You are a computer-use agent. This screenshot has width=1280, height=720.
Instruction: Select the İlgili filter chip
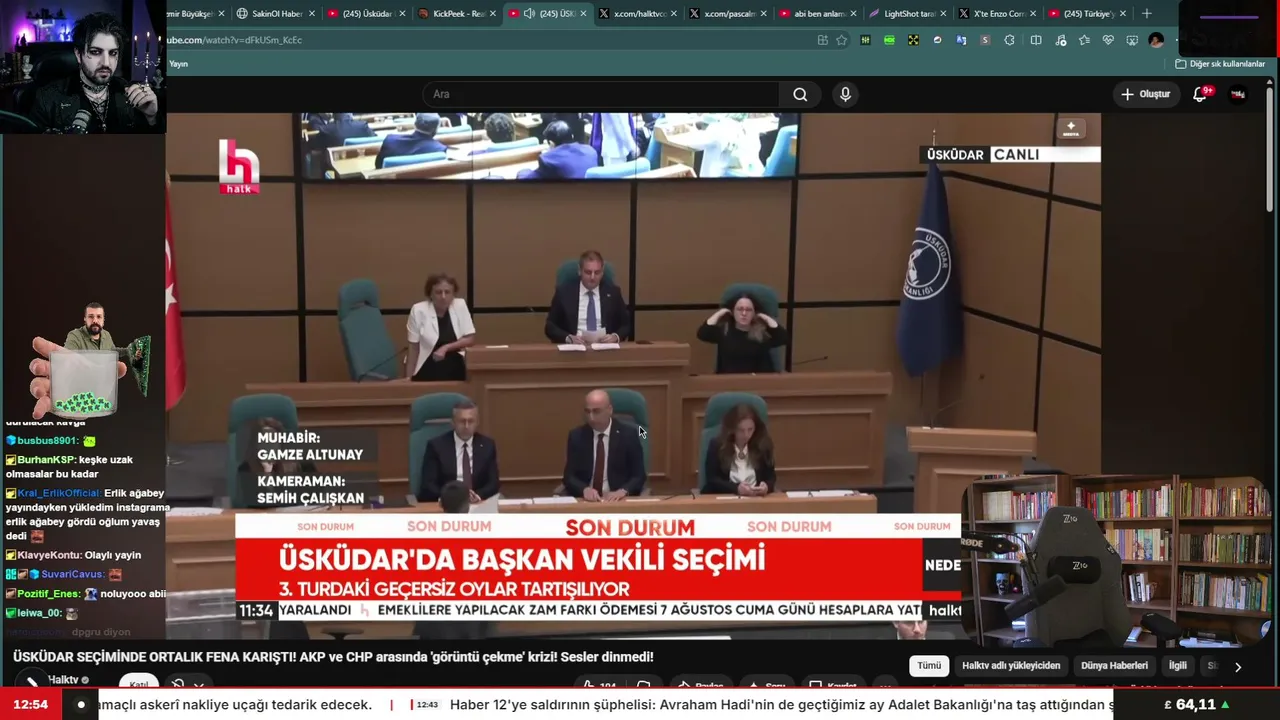[1178, 666]
